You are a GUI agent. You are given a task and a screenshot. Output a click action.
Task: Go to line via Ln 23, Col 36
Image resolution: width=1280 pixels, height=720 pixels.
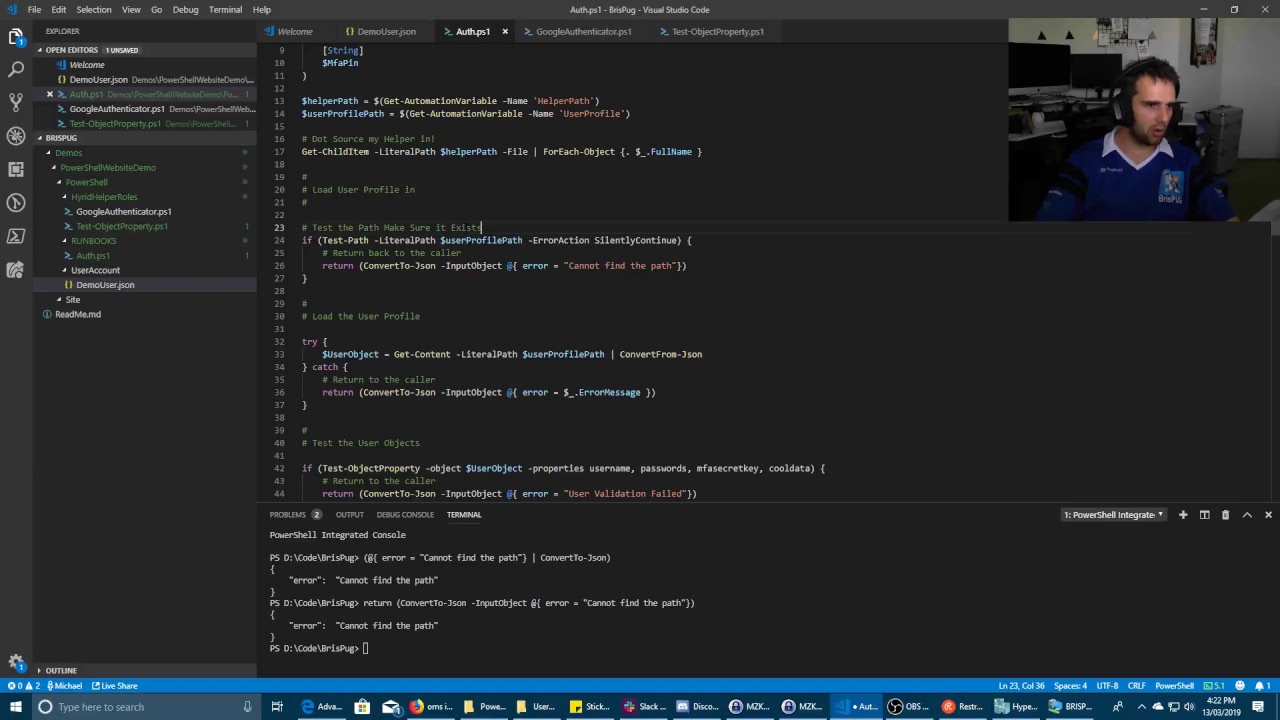(x=1021, y=686)
